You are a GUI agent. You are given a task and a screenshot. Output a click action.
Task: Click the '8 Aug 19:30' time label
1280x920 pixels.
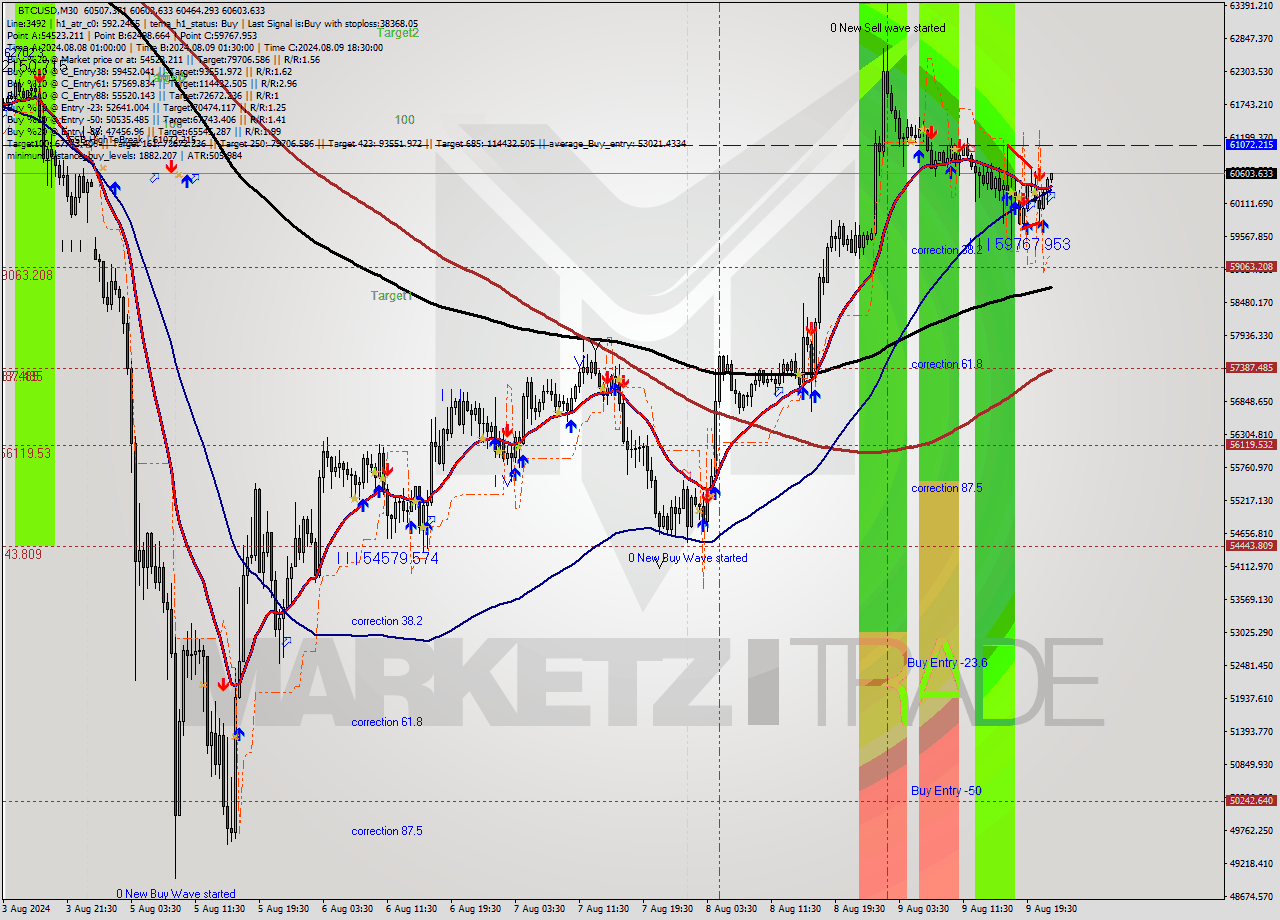859,909
